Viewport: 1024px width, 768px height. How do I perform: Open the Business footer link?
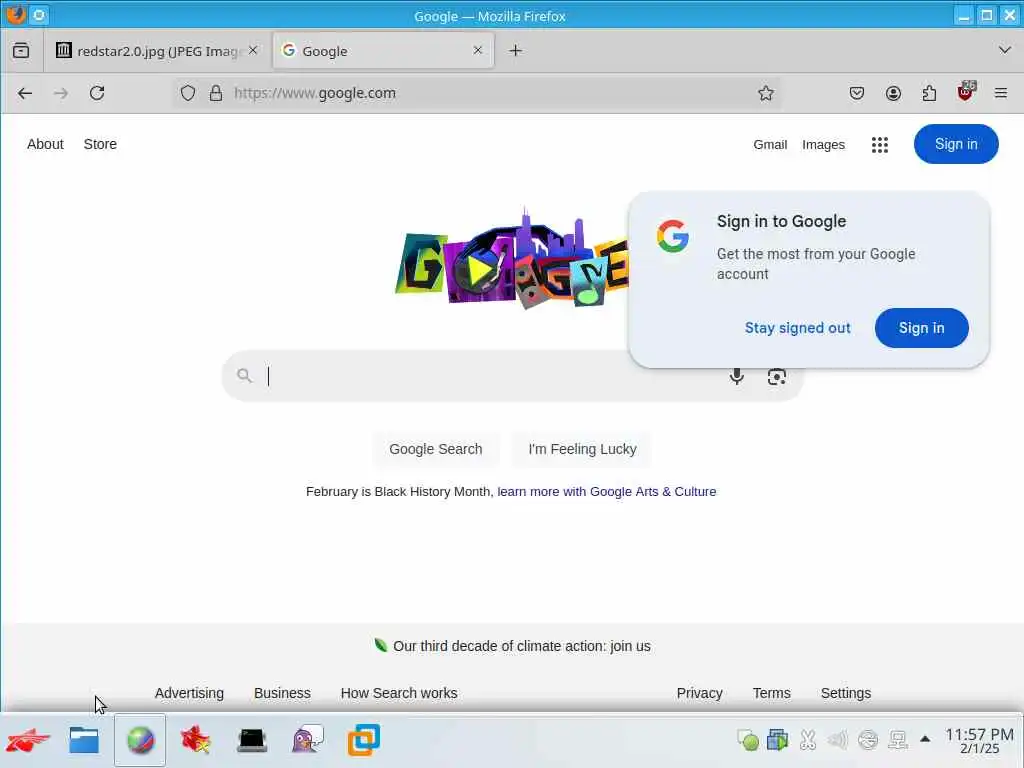282,693
